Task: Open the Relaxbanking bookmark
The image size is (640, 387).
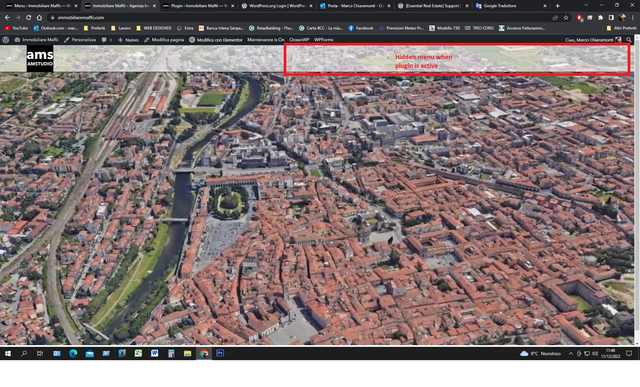Action: tap(271, 28)
